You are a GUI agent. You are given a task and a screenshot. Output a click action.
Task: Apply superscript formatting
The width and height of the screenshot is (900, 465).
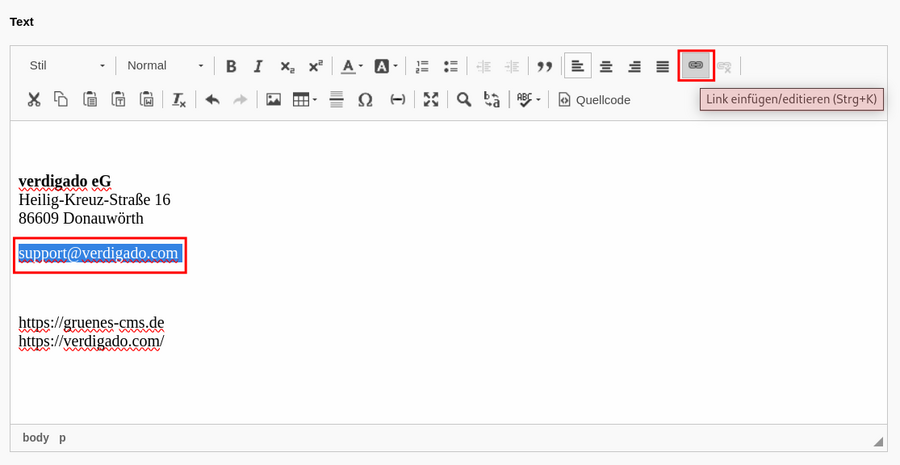point(315,66)
